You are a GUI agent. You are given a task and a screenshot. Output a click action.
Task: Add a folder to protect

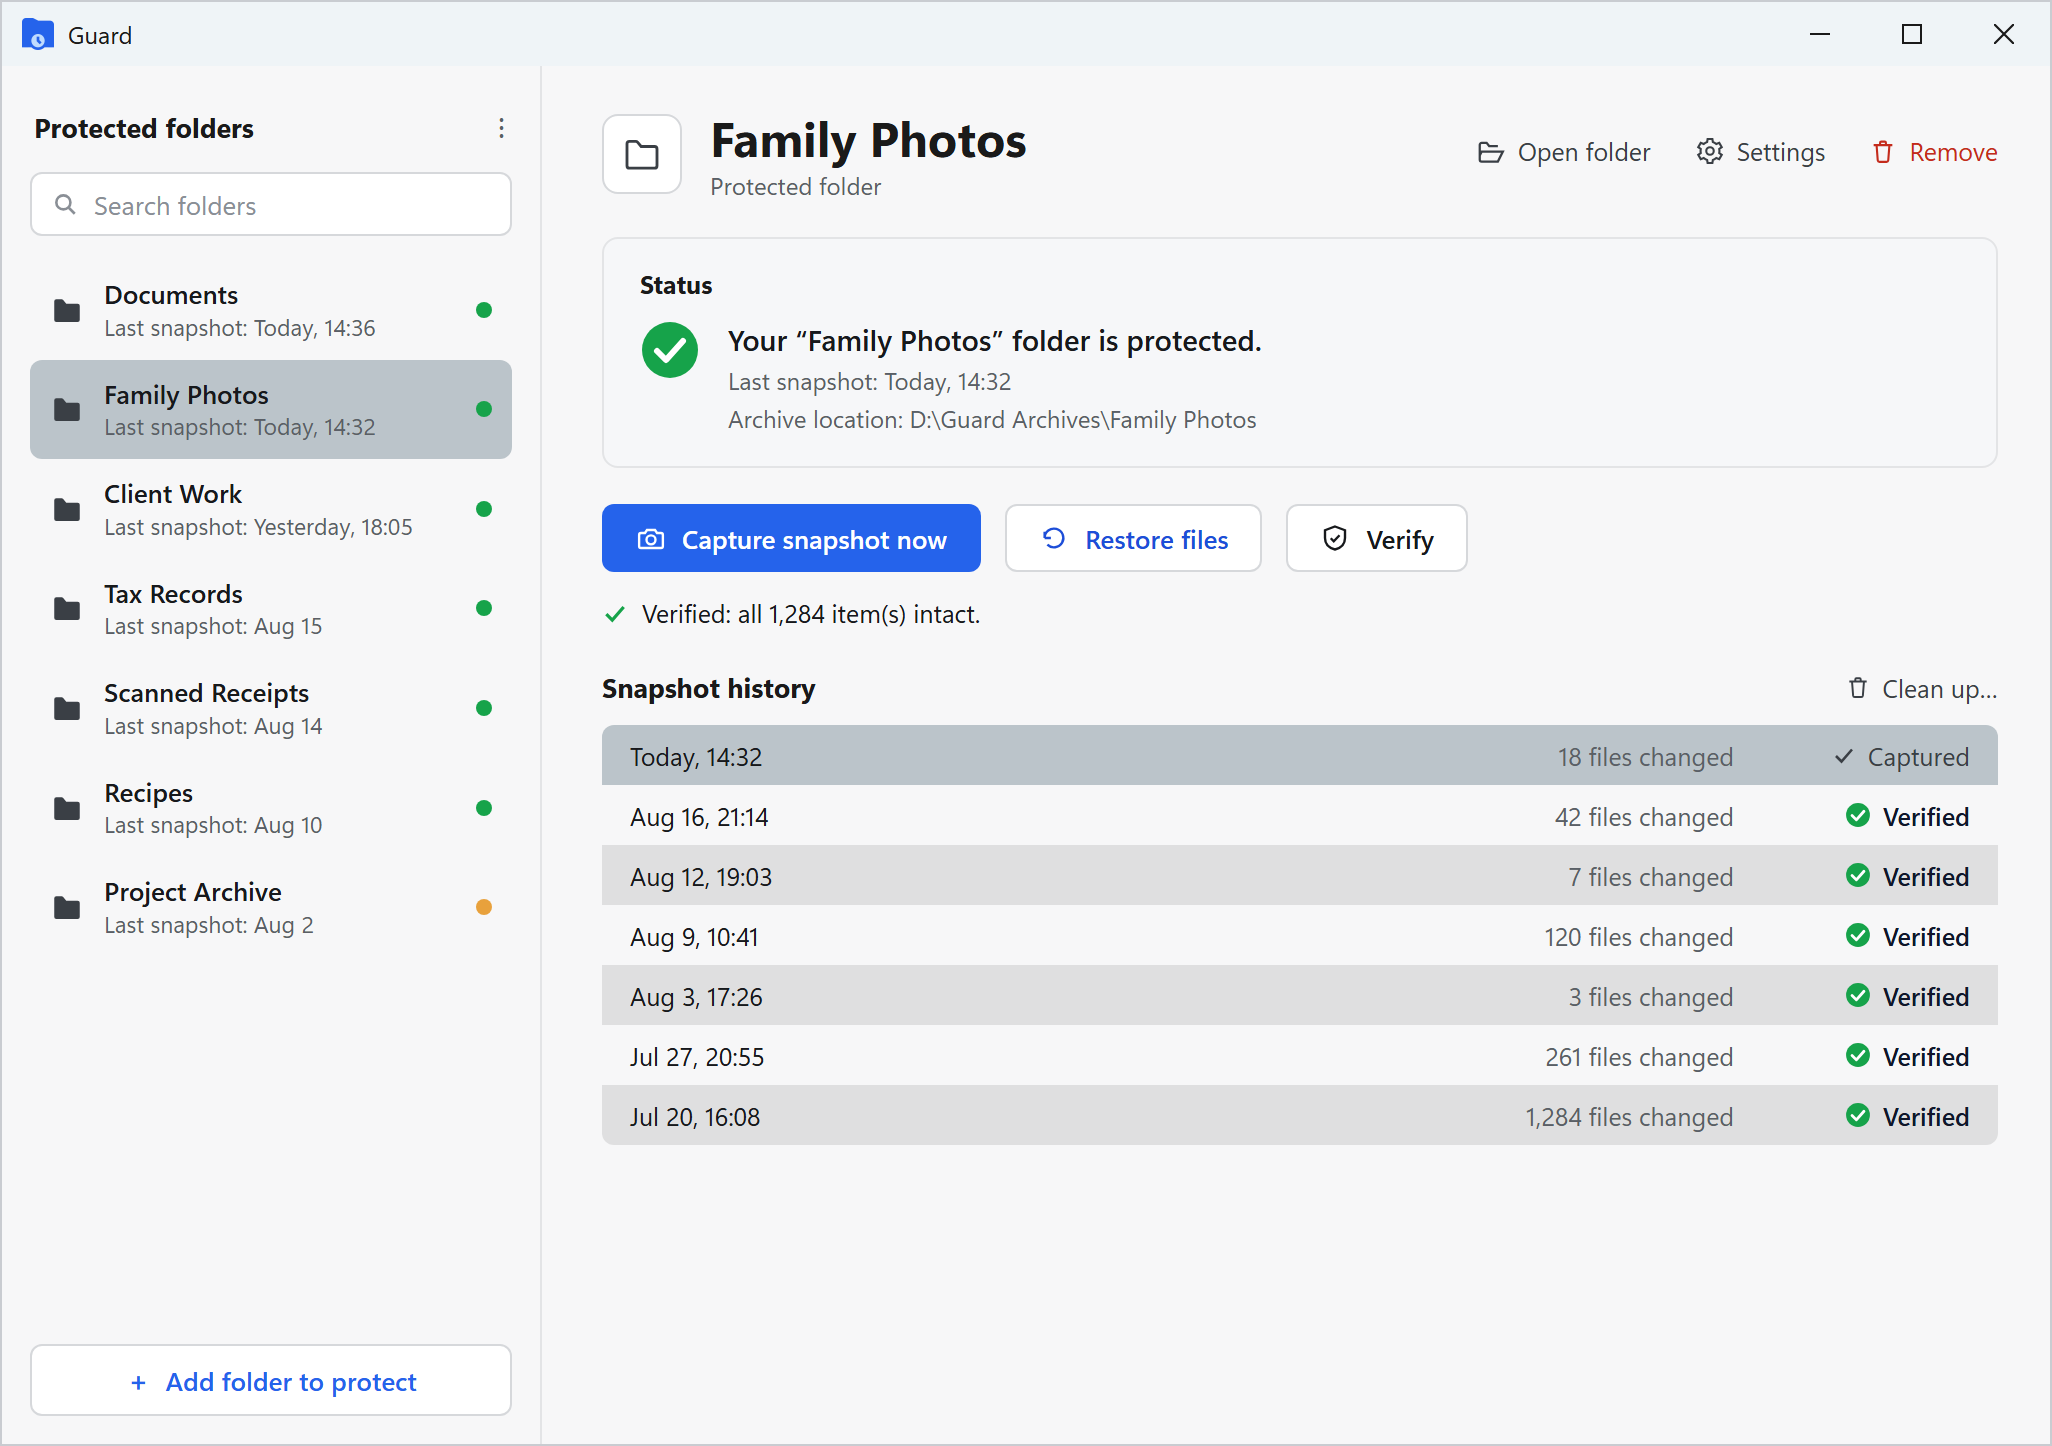(271, 1381)
